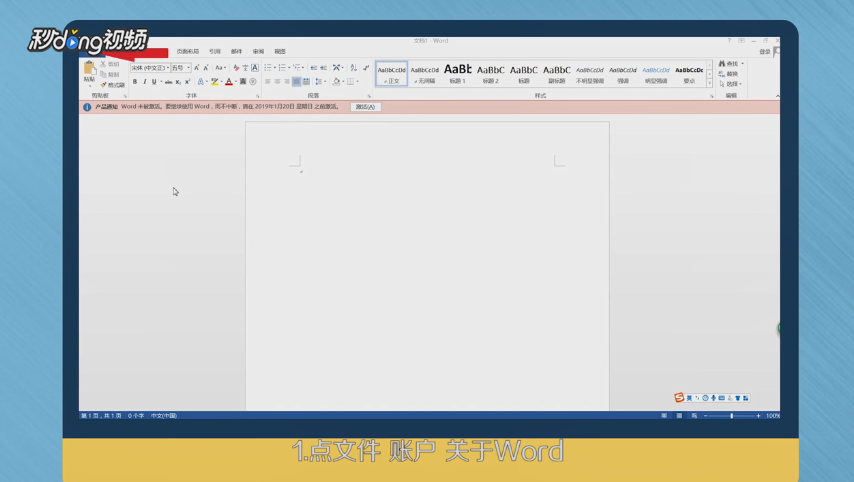Click the info icon in the notification bar
The image size is (854, 482).
pyautogui.click(x=87, y=107)
